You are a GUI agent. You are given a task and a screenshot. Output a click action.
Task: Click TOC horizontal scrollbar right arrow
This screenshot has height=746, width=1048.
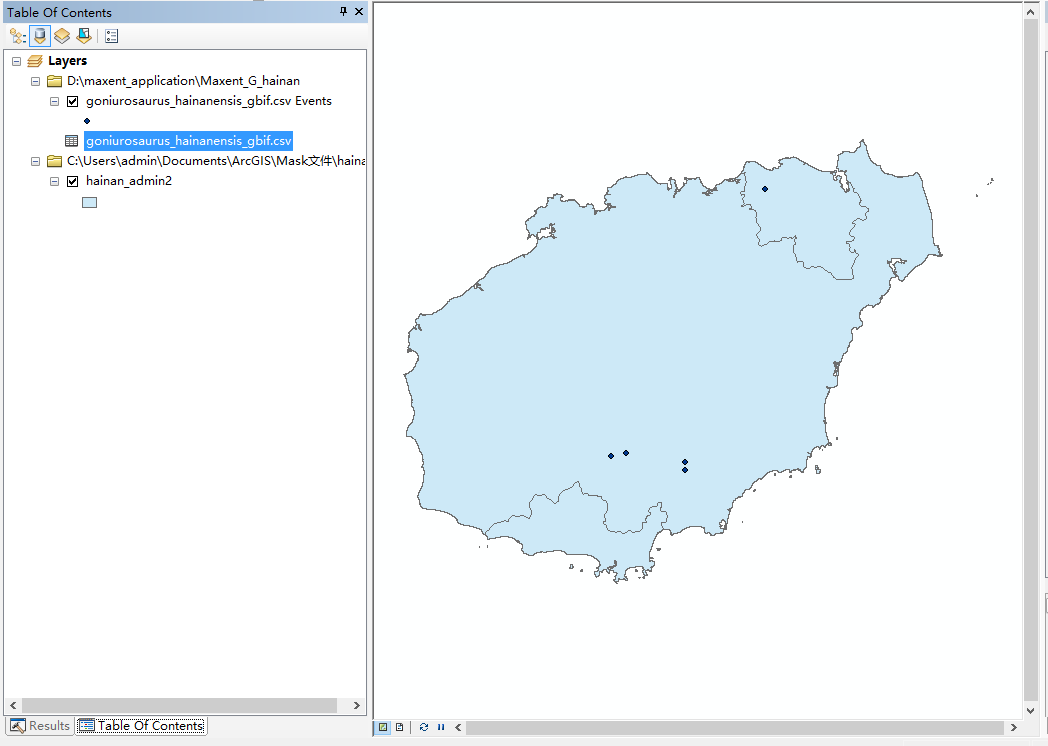click(357, 705)
